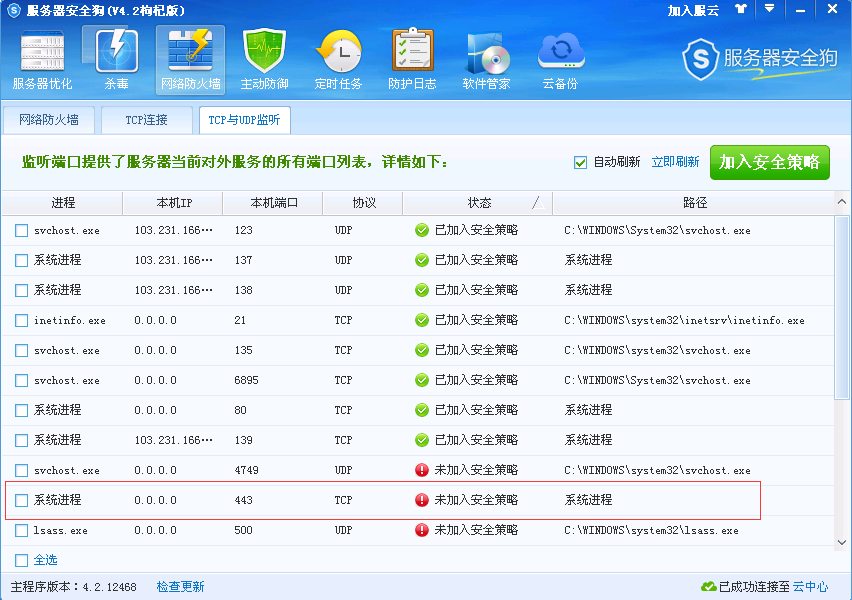
Task: Open the title bar main menu dropdown arrow
Action: 769,8
